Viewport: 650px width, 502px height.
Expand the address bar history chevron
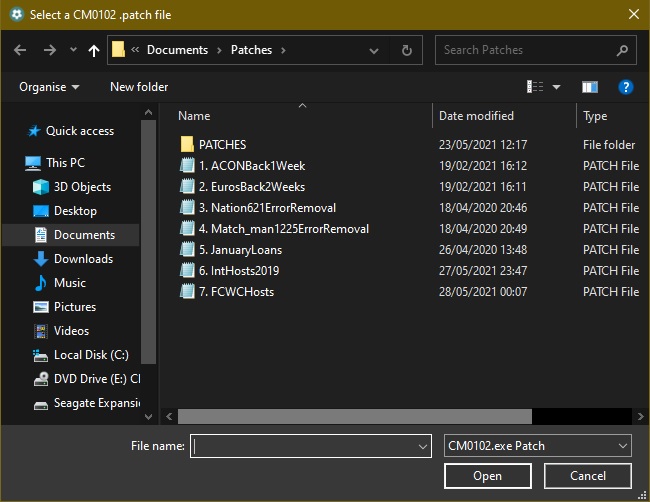pos(374,51)
